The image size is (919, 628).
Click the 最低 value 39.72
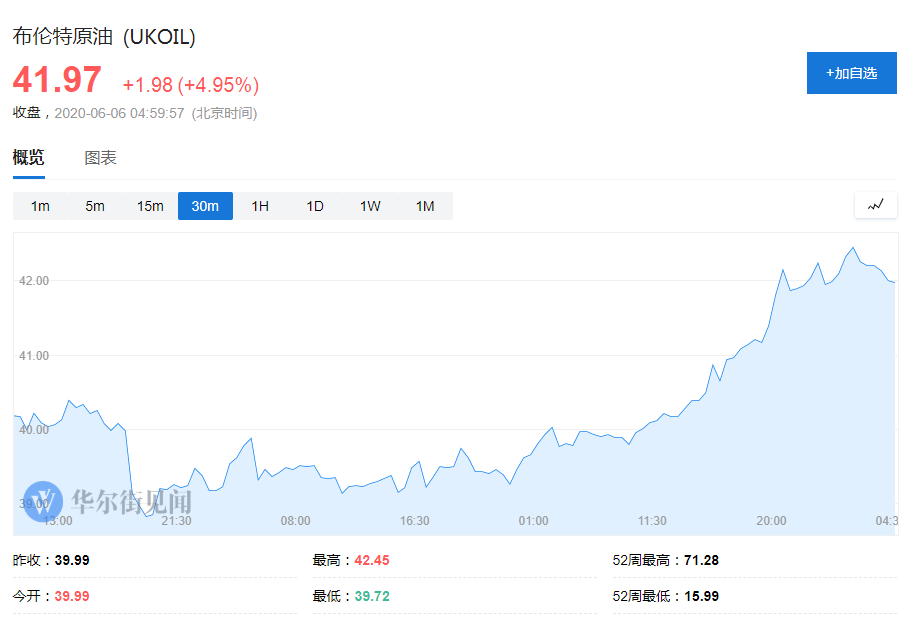pyautogui.click(x=372, y=596)
